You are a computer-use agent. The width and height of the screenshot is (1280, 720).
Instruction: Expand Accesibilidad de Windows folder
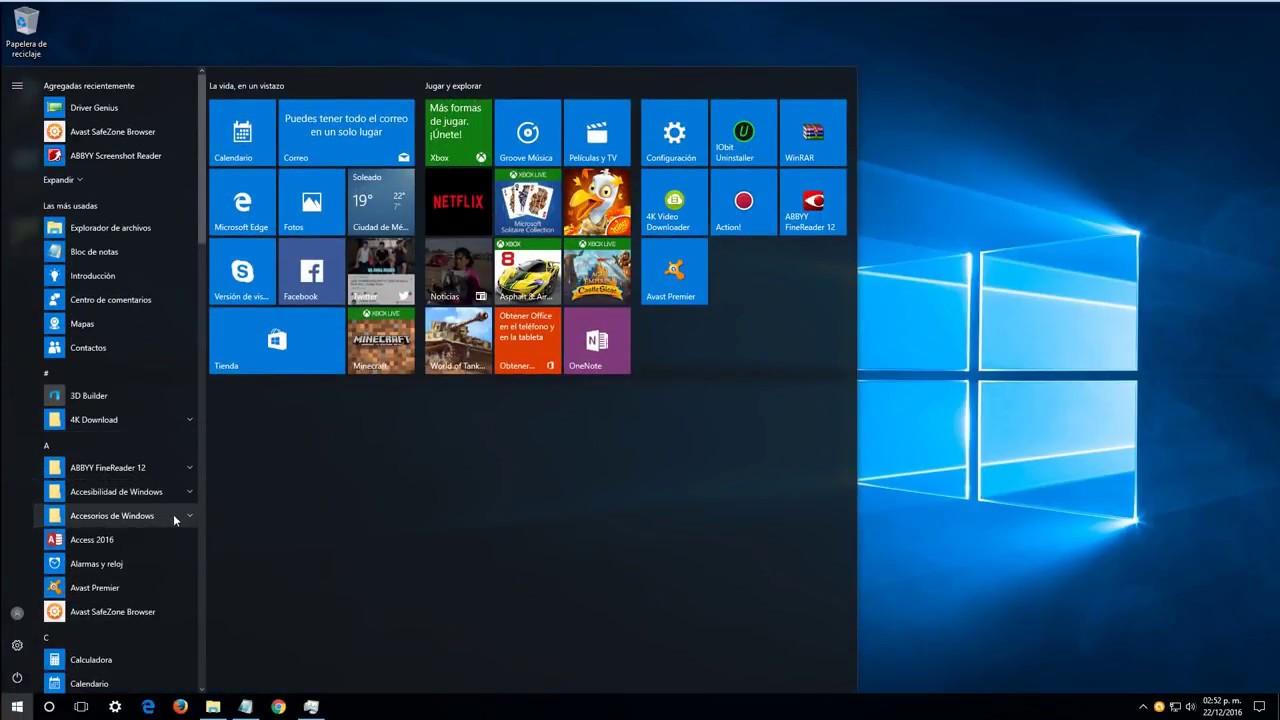[117, 492]
